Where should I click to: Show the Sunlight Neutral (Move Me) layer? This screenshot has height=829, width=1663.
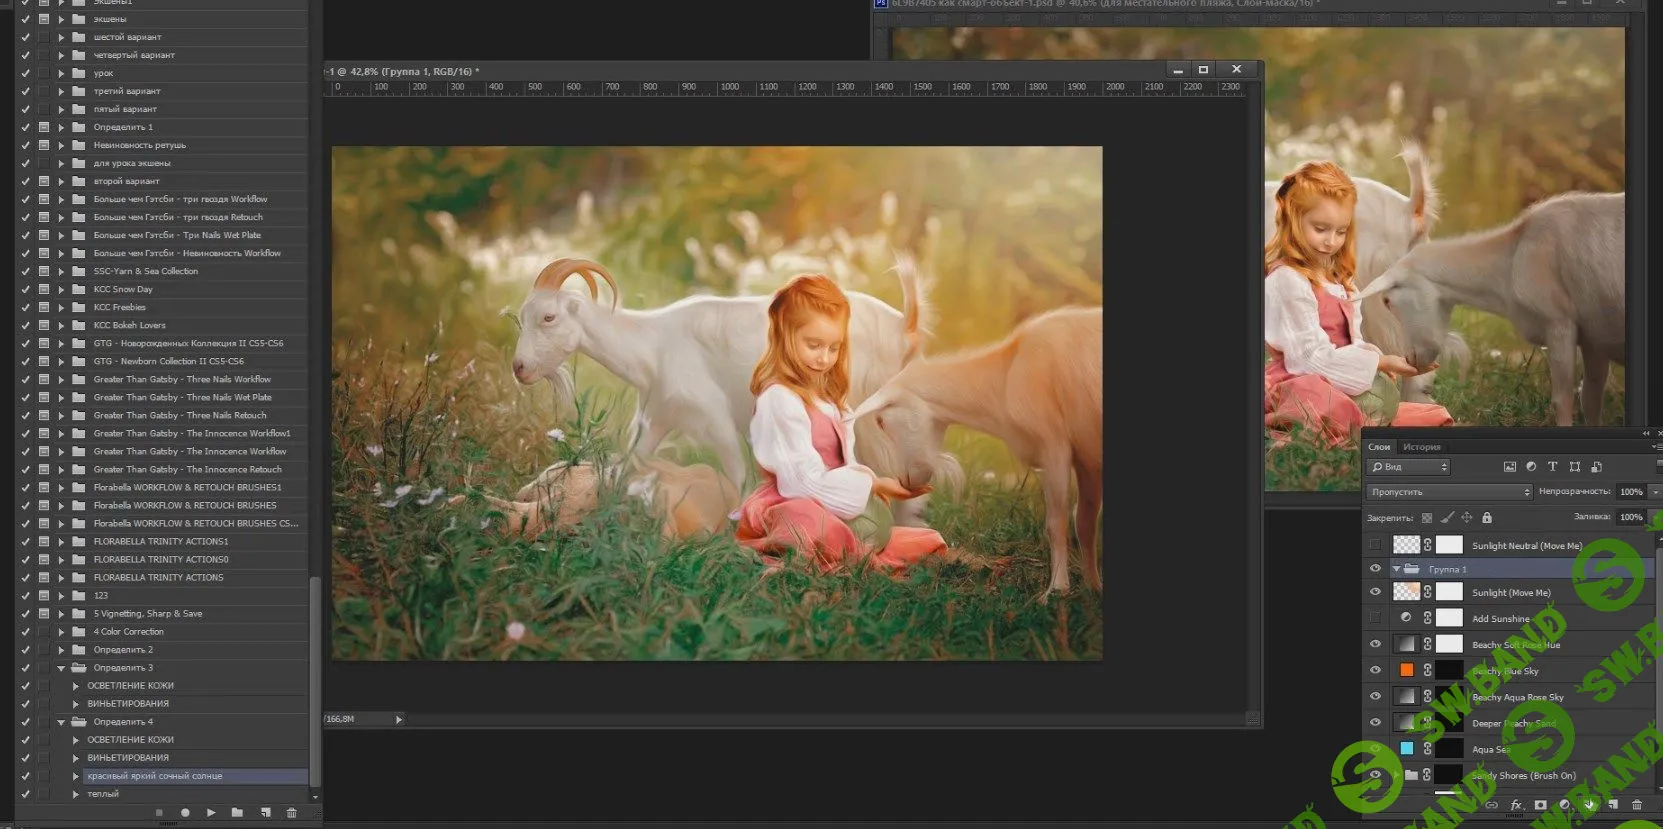(x=1375, y=545)
